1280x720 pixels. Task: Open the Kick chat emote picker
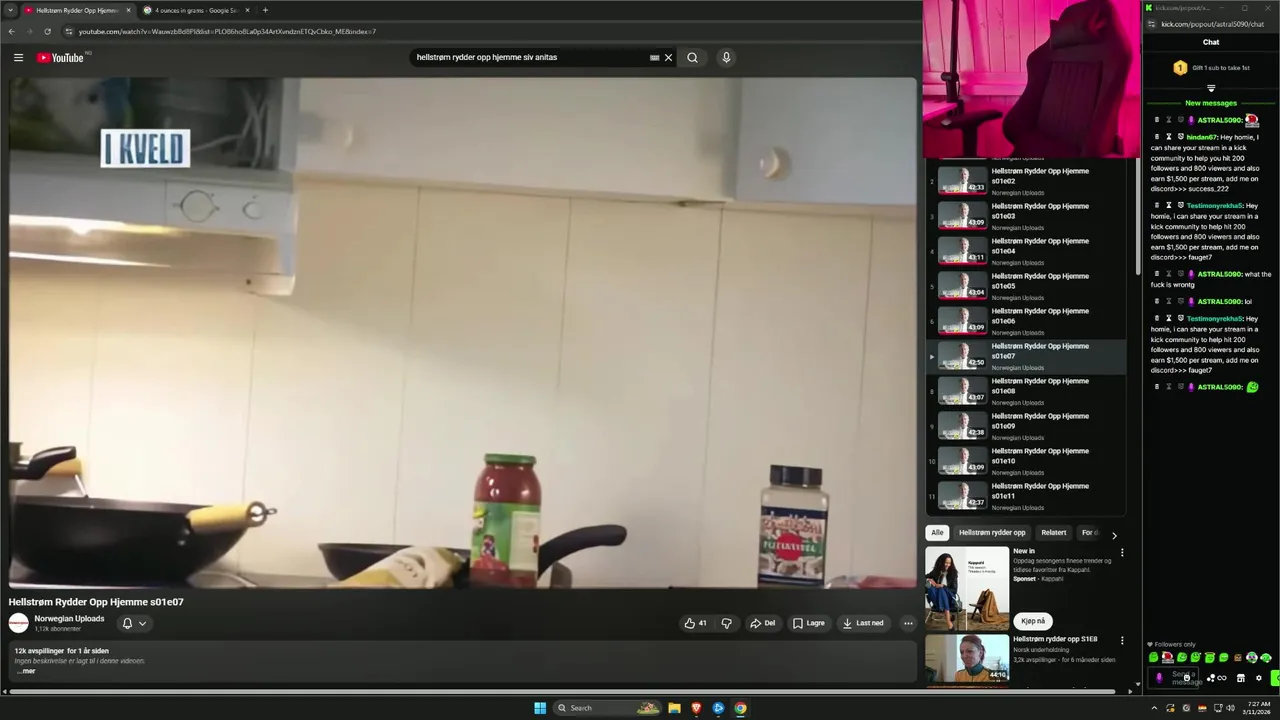(1187, 678)
